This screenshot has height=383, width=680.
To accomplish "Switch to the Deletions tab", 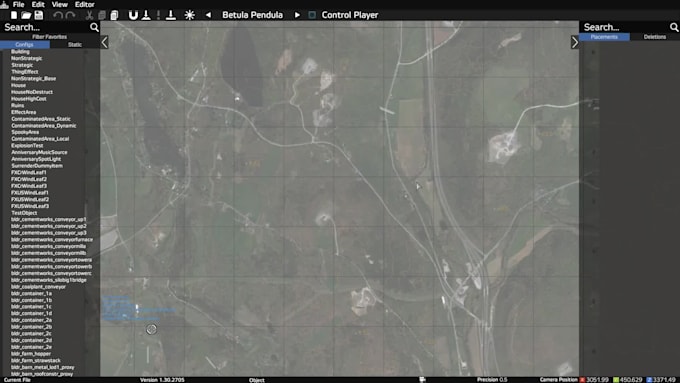I will 655,37.
